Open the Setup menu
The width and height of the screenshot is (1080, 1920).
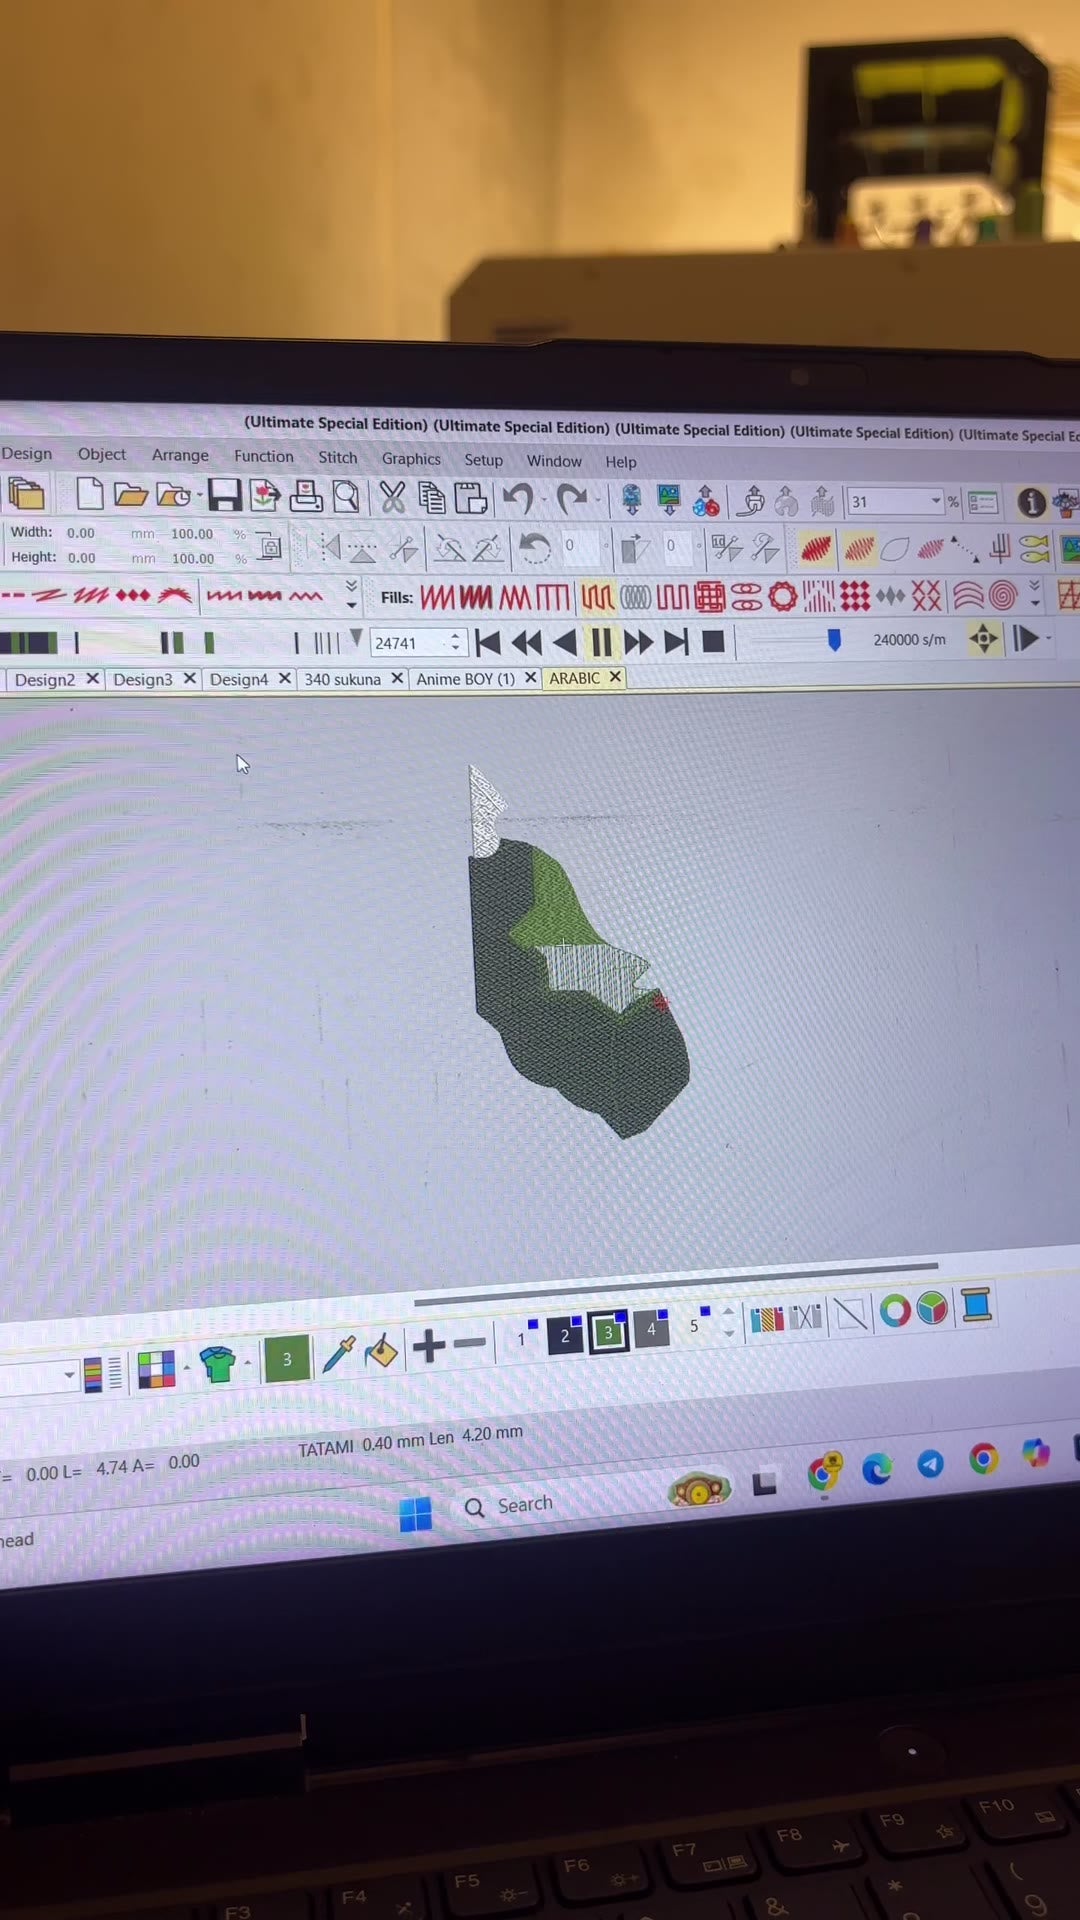coord(483,459)
